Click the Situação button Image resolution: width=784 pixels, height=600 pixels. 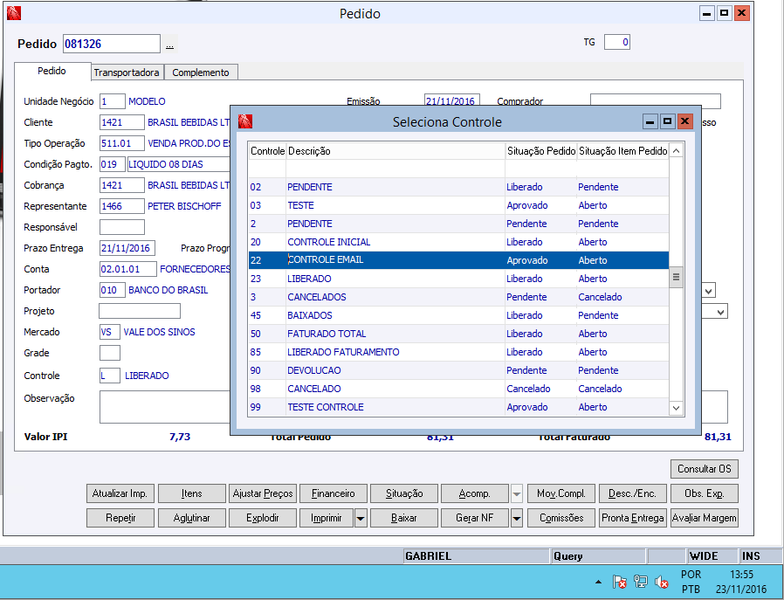coord(404,494)
